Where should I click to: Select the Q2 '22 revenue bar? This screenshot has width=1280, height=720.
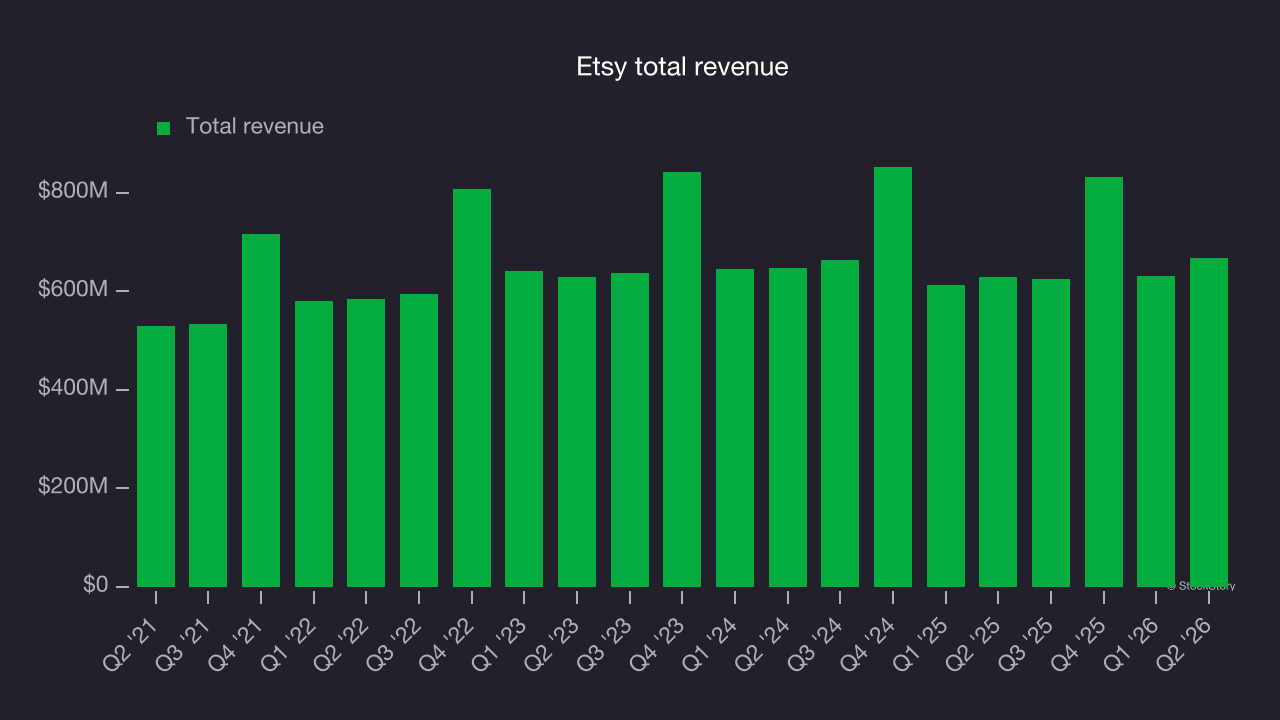click(366, 443)
